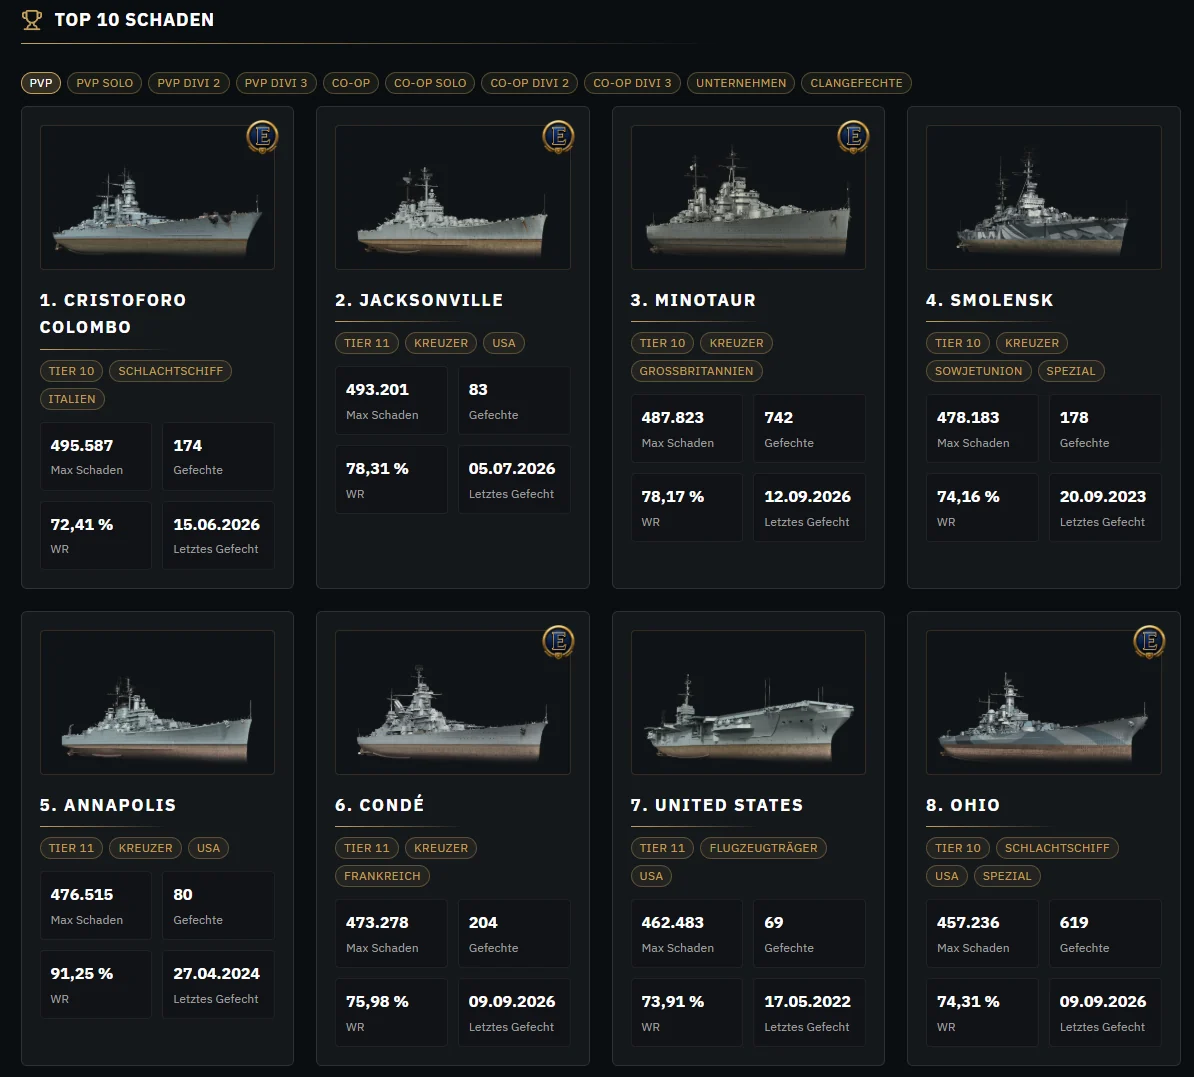Click SCHLACHTSCHIFF tag on Cristoforo Colombo

(x=171, y=371)
